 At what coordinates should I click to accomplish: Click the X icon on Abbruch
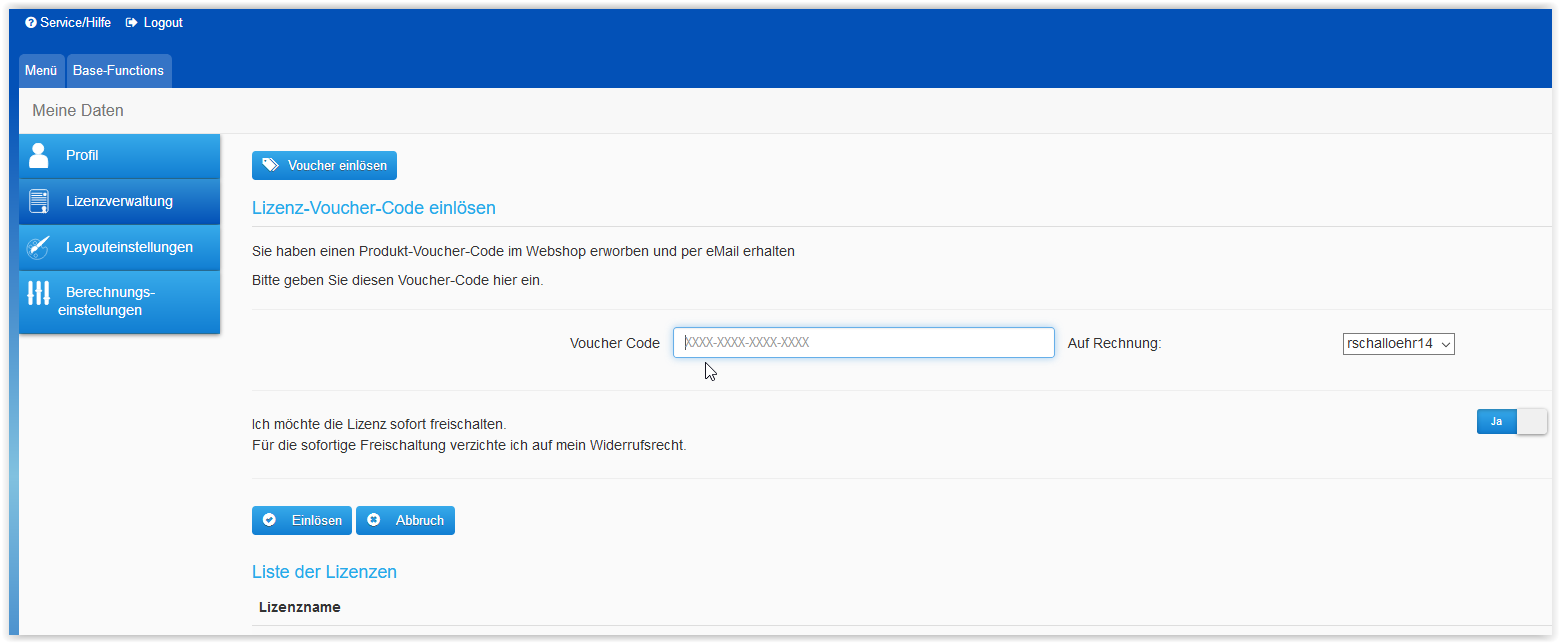click(374, 520)
